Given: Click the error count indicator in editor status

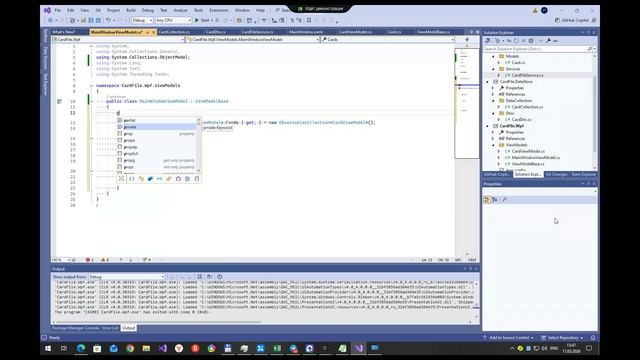Looking at the screenshot, I should [x=89, y=260].
